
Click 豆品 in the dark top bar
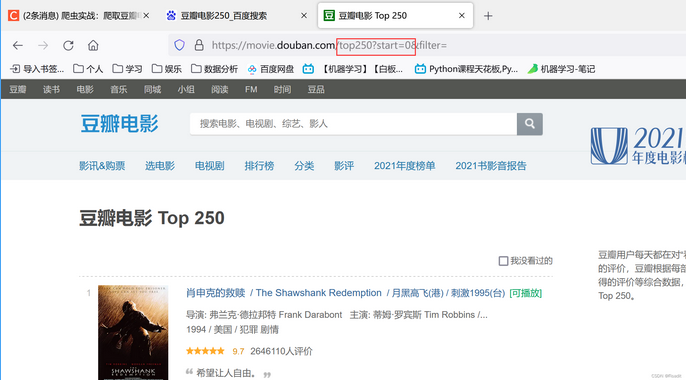tap(316, 90)
